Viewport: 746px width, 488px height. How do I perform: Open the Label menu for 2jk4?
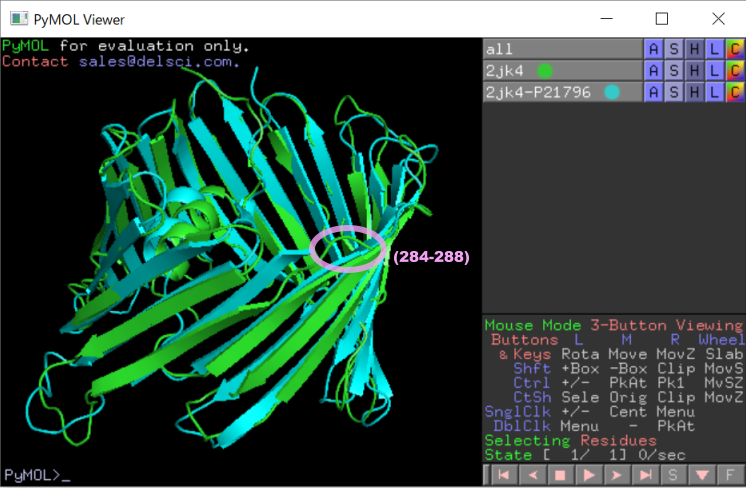pos(714,71)
